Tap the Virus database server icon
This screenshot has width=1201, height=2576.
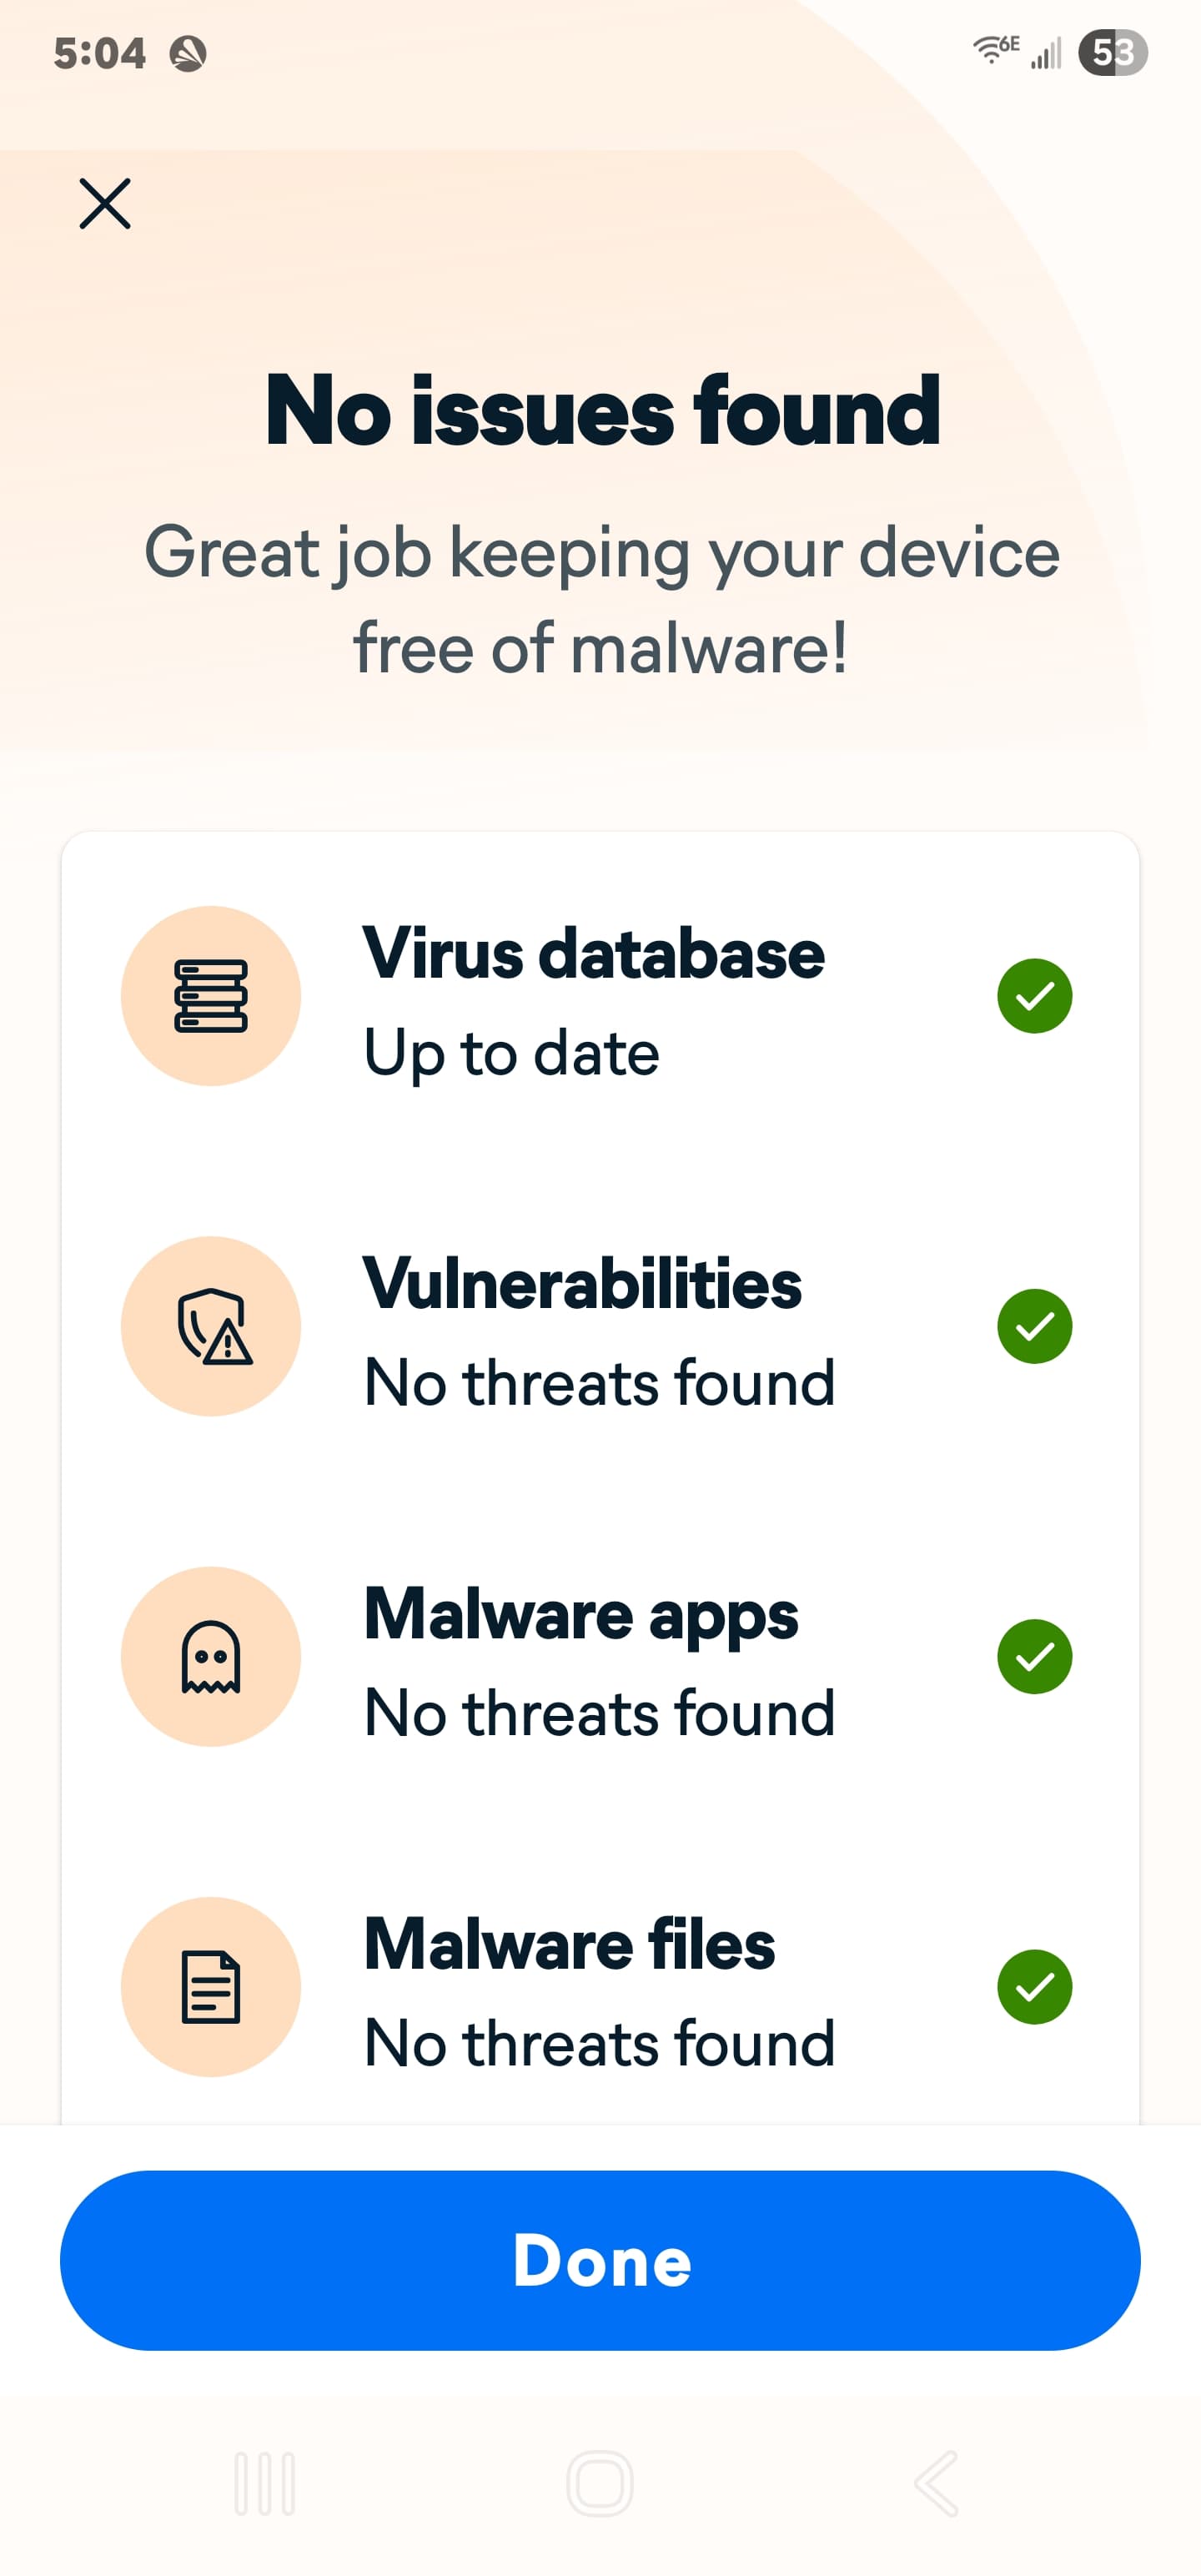pos(211,996)
